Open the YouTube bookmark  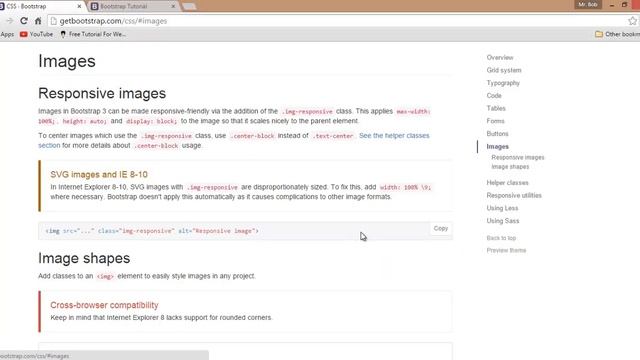coord(36,34)
